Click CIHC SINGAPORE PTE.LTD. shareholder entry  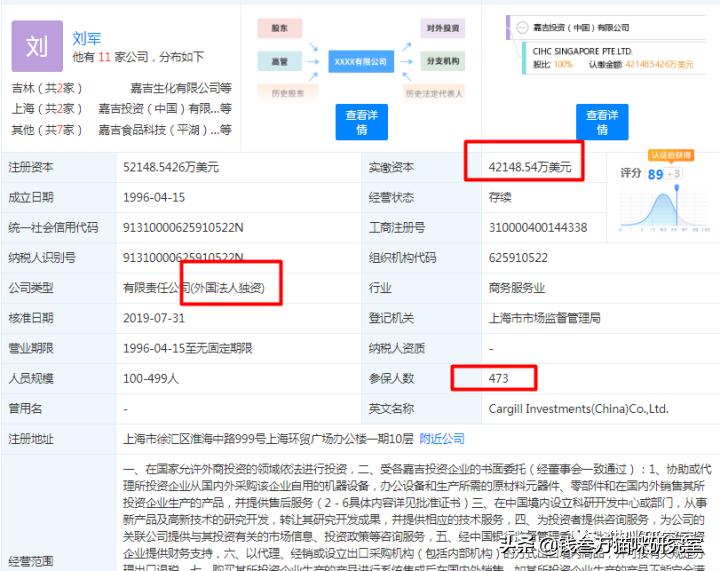click(x=582, y=51)
